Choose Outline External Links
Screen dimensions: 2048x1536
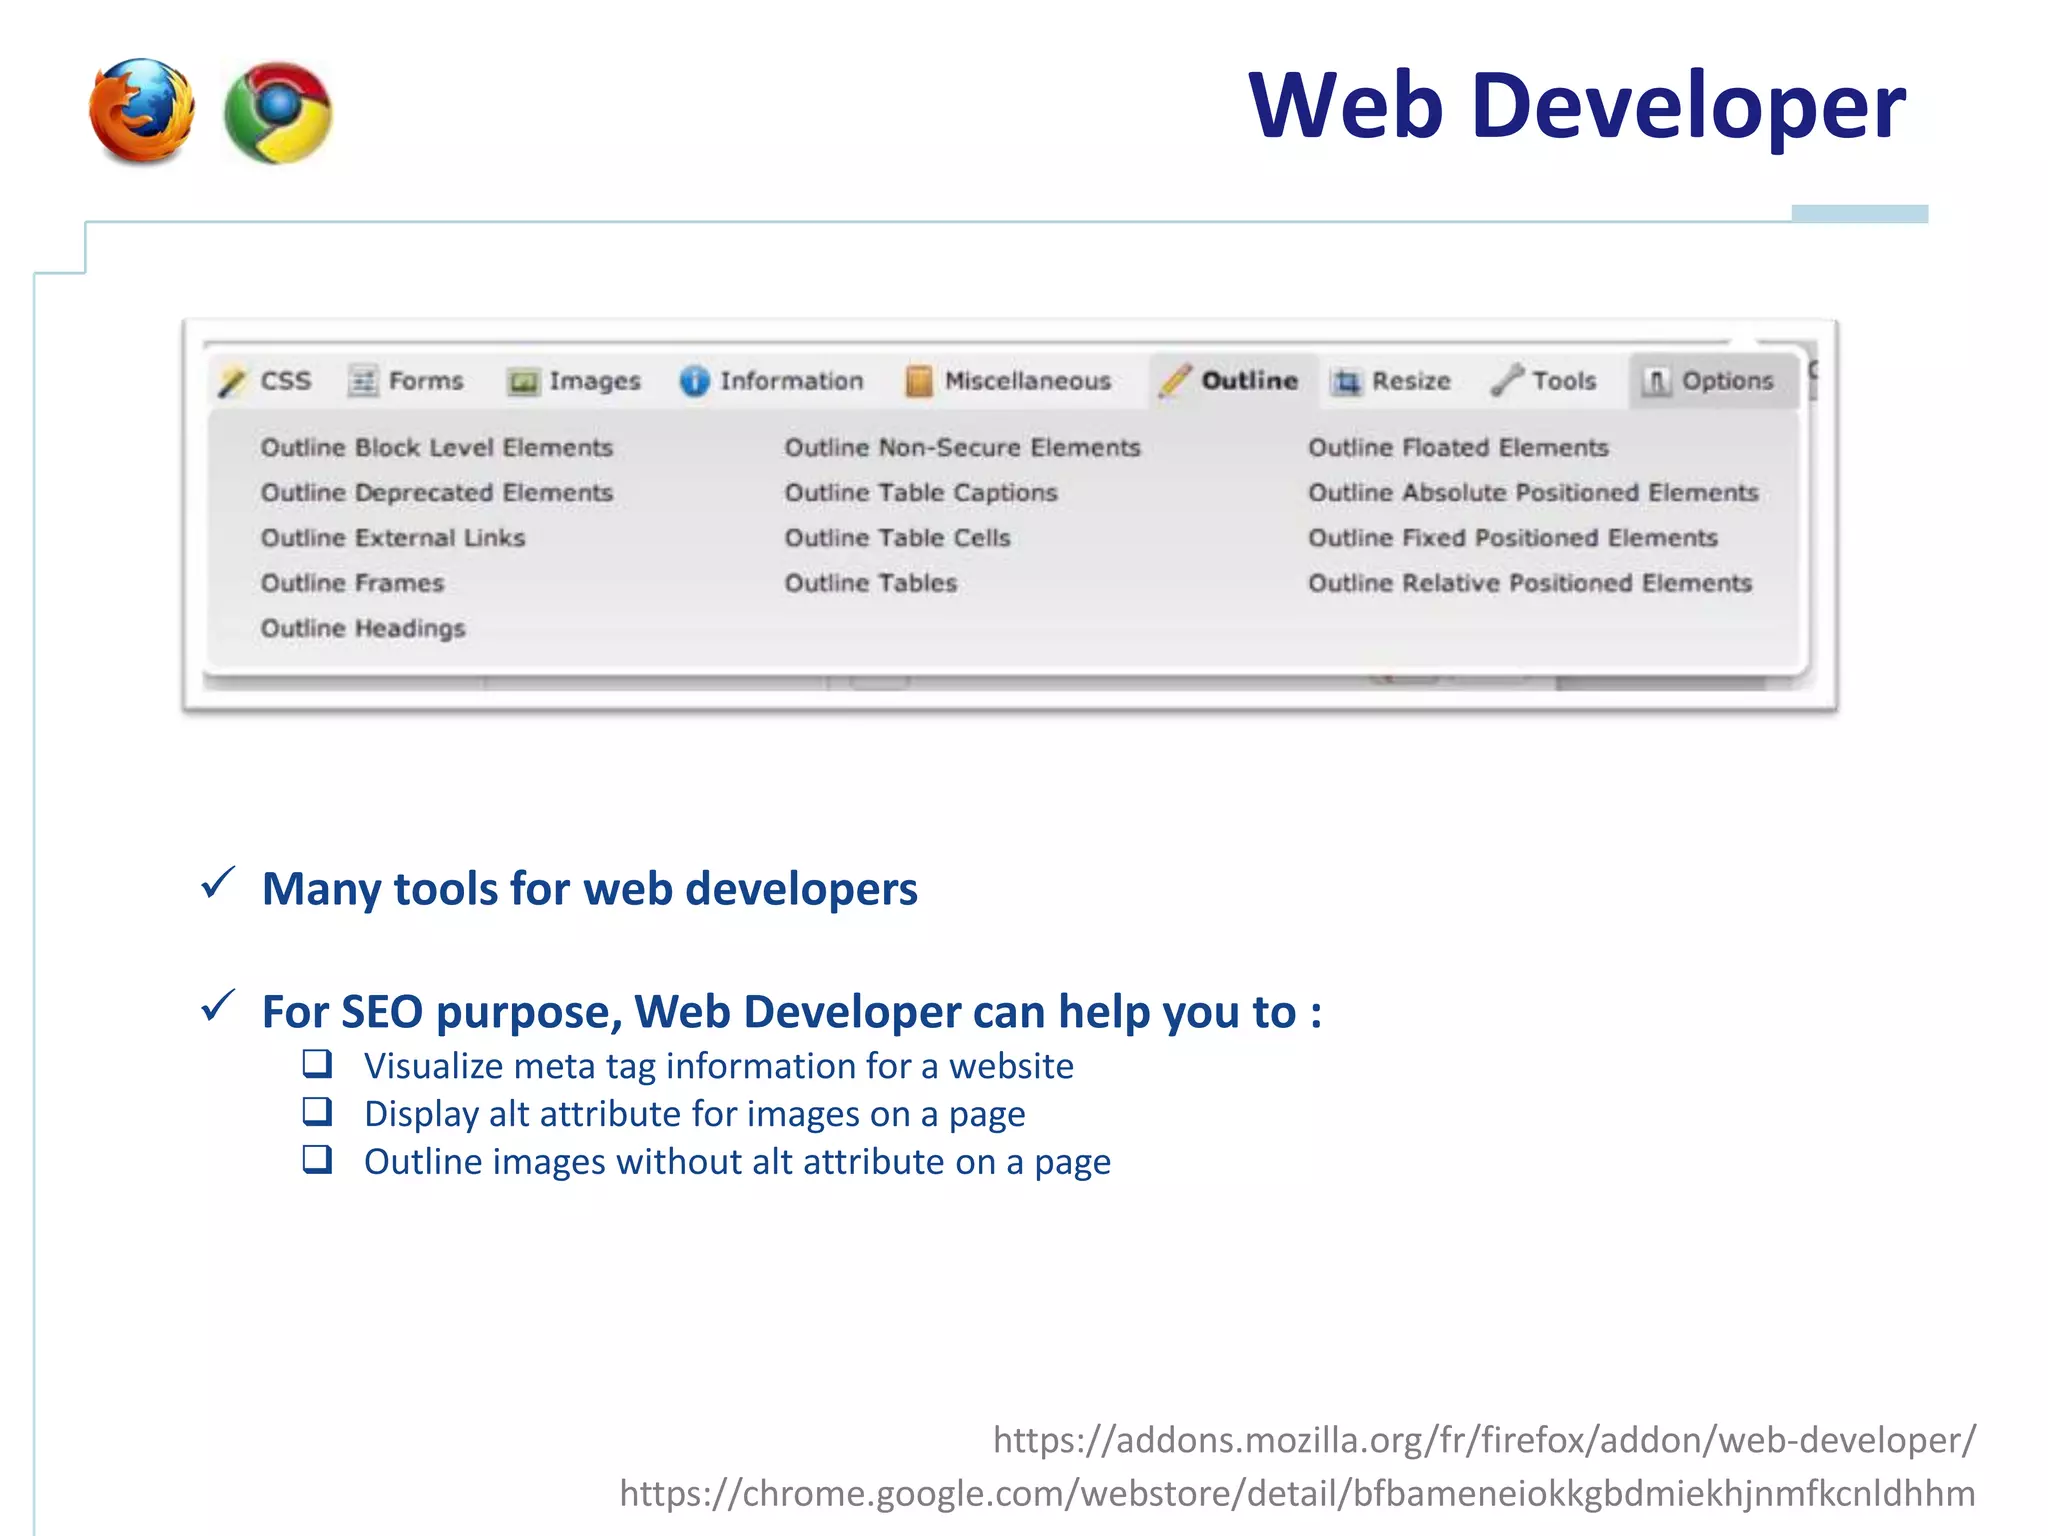(393, 538)
